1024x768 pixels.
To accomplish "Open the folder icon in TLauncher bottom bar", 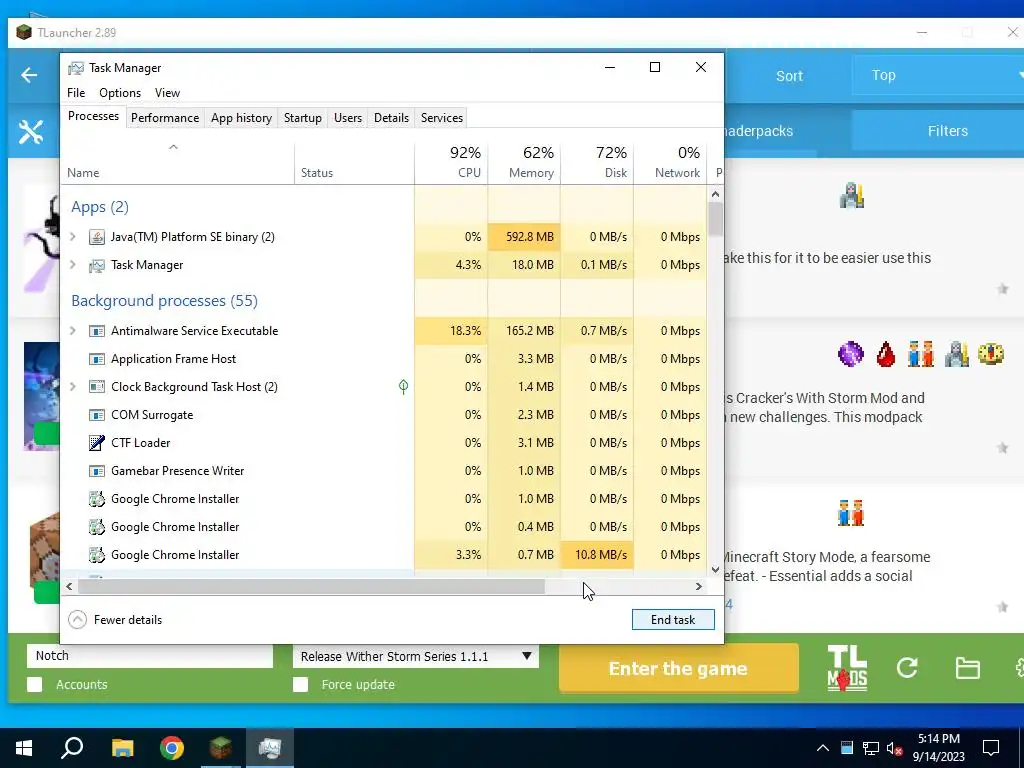I will click(x=967, y=668).
